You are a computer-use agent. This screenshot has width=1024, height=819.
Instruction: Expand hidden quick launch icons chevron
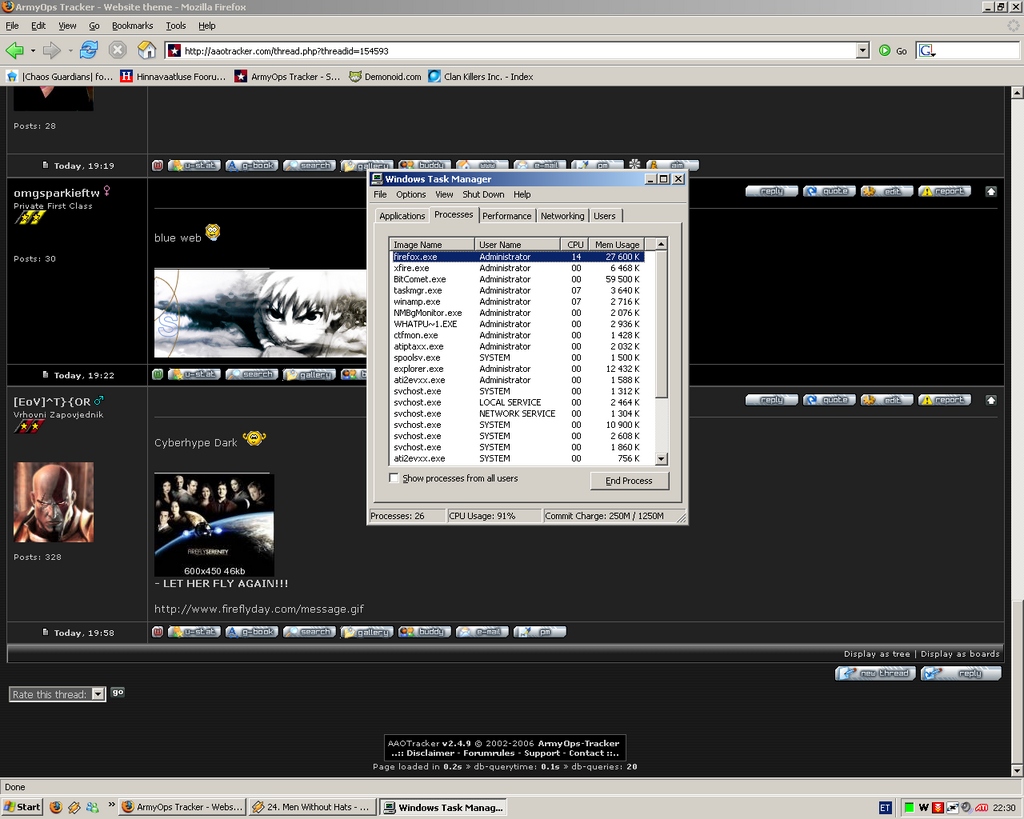tap(111, 804)
